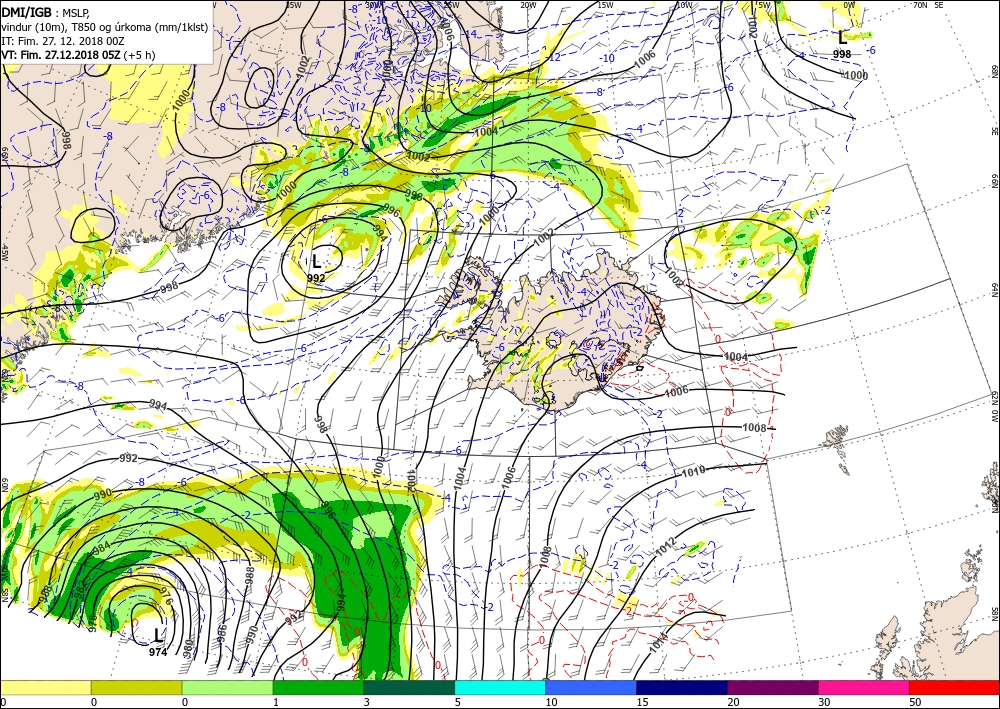Image resolution: width=1000 pixels, height=709 pixels.
Task: Click legend scale value '20'
Action: [733, 702]
